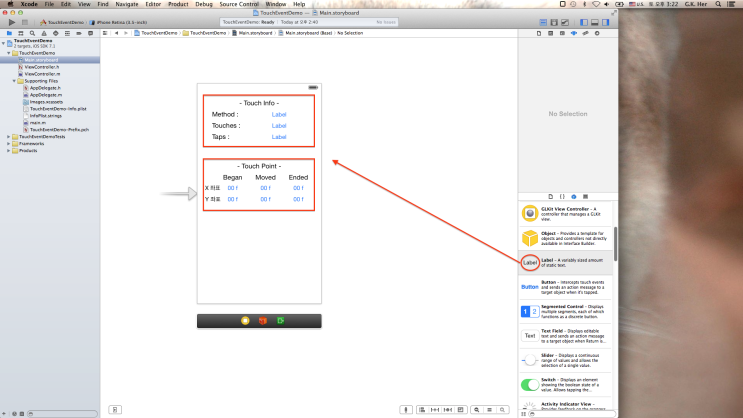
Task: Open the TouchEventDemo scheme selector
Action: click(x=62, y=22)
